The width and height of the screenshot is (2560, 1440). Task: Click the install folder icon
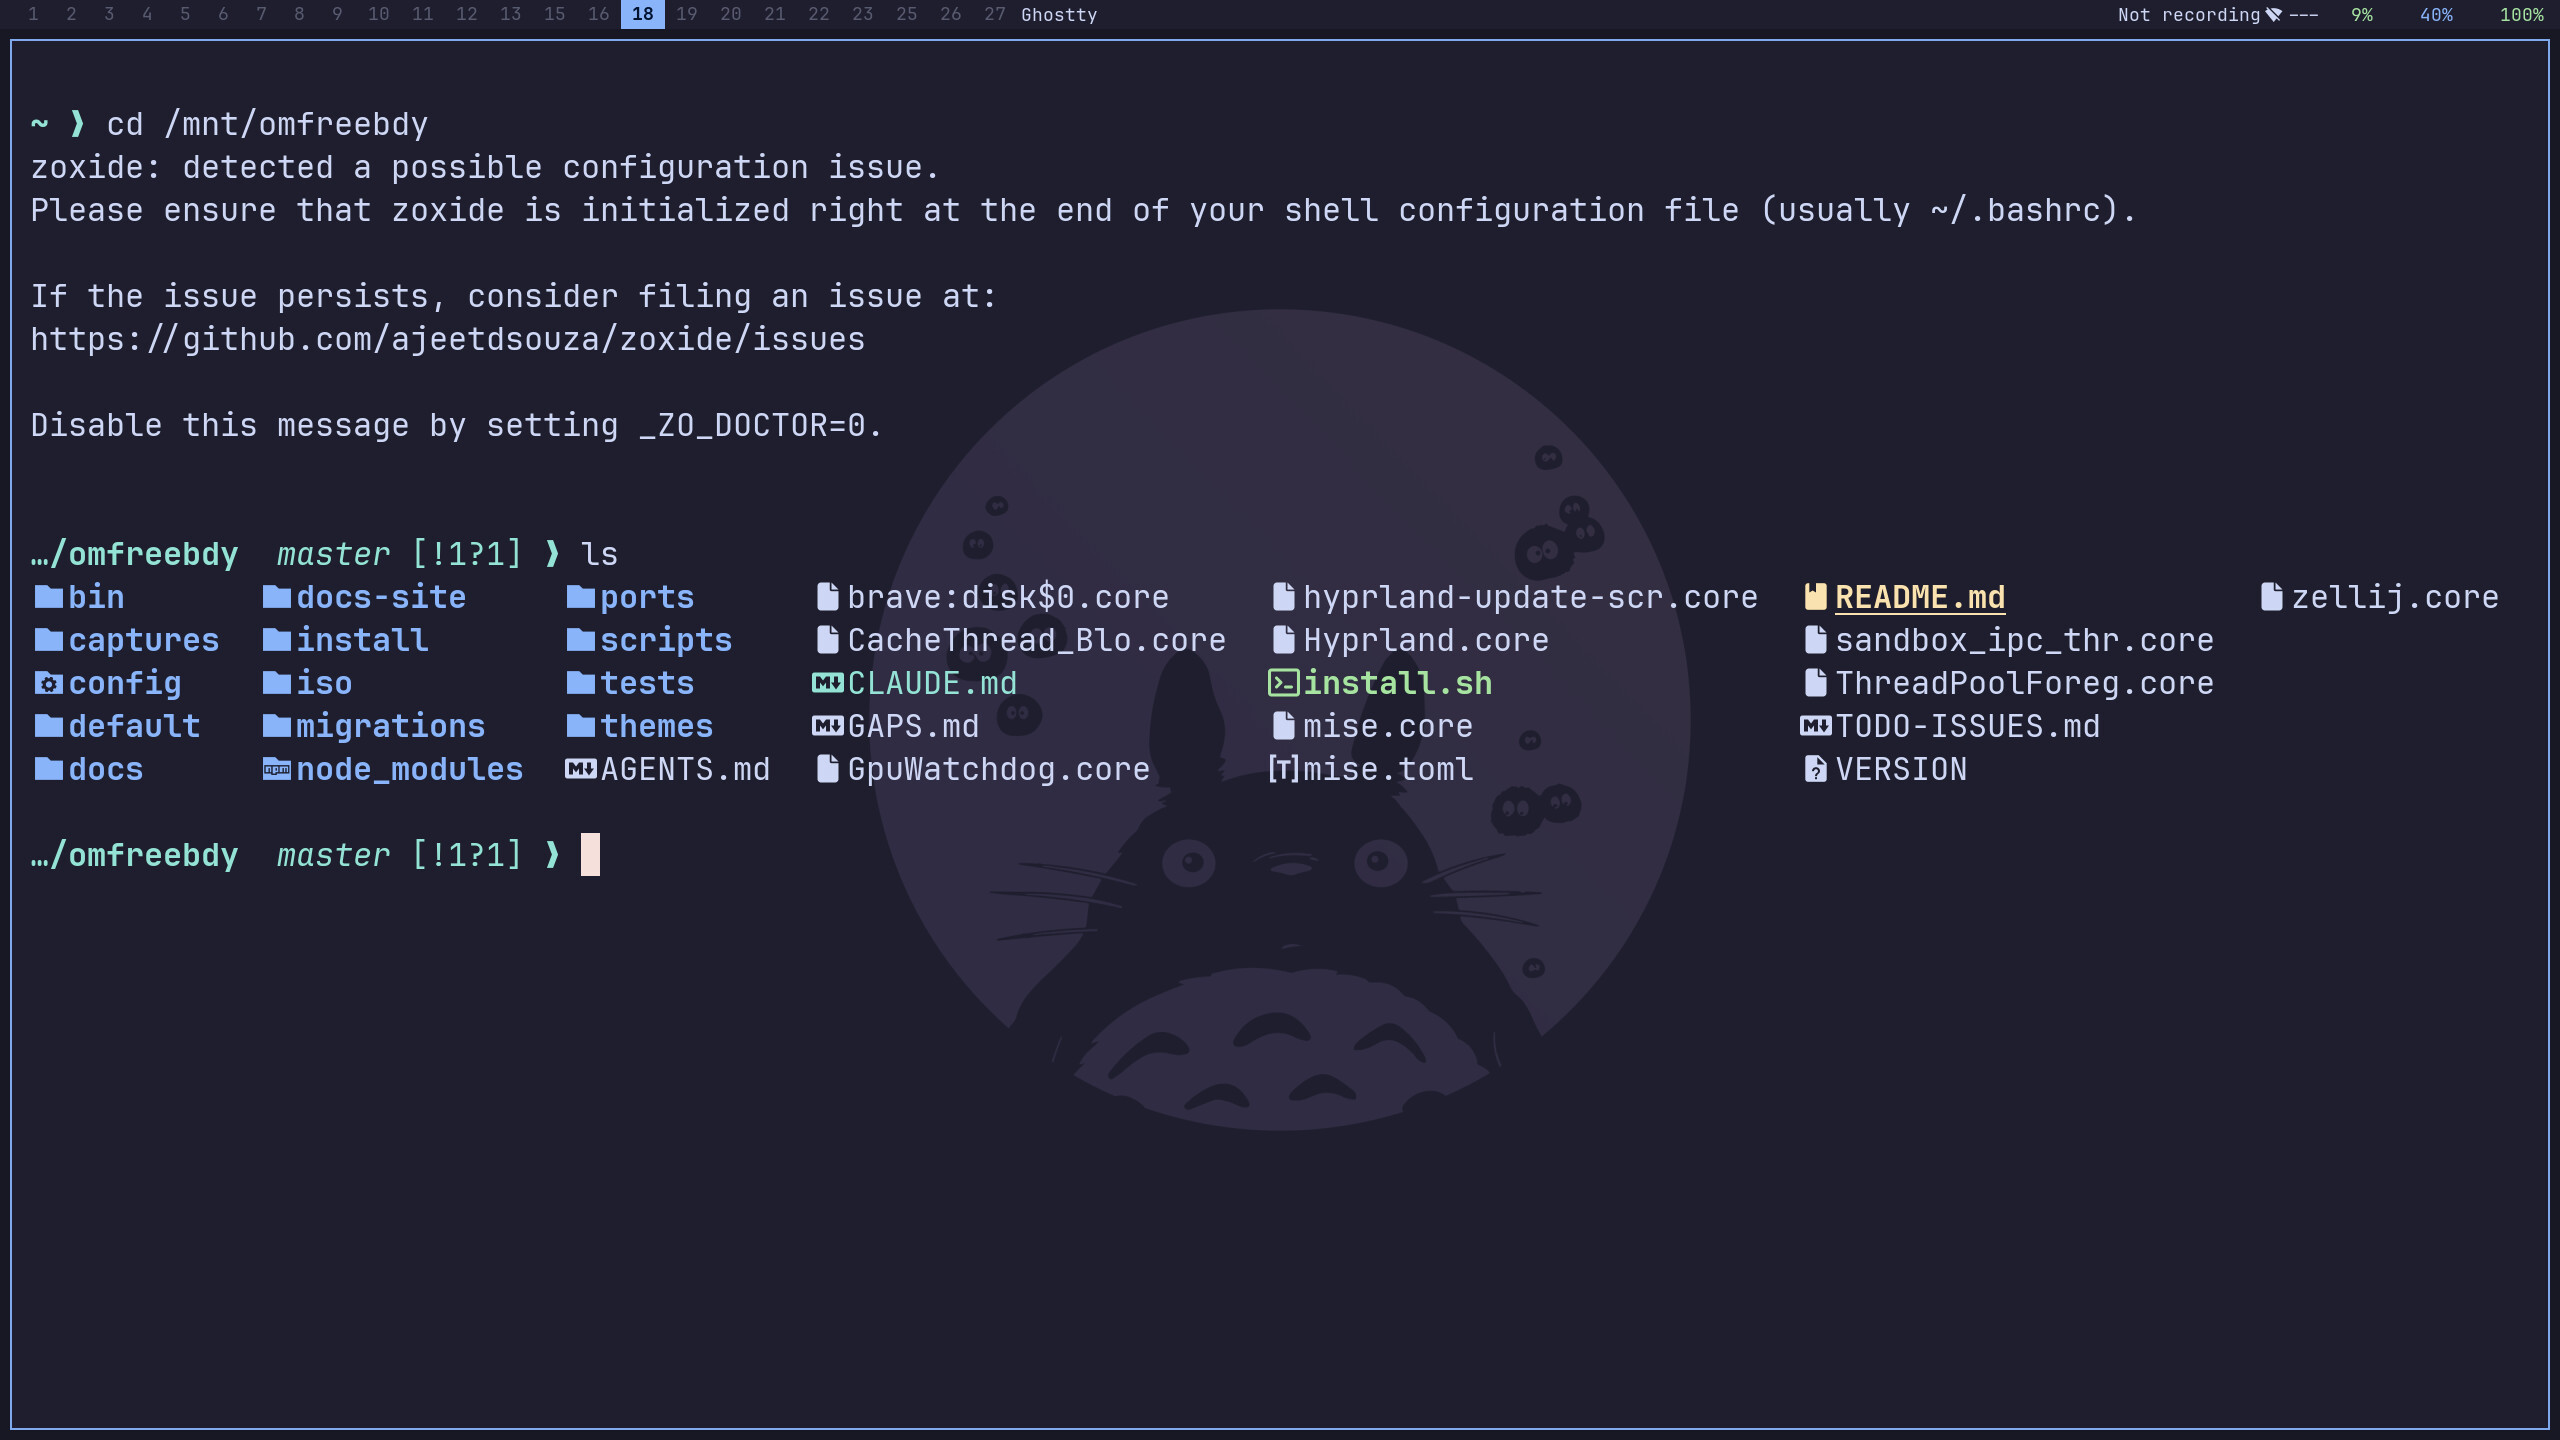pos(276,640)
